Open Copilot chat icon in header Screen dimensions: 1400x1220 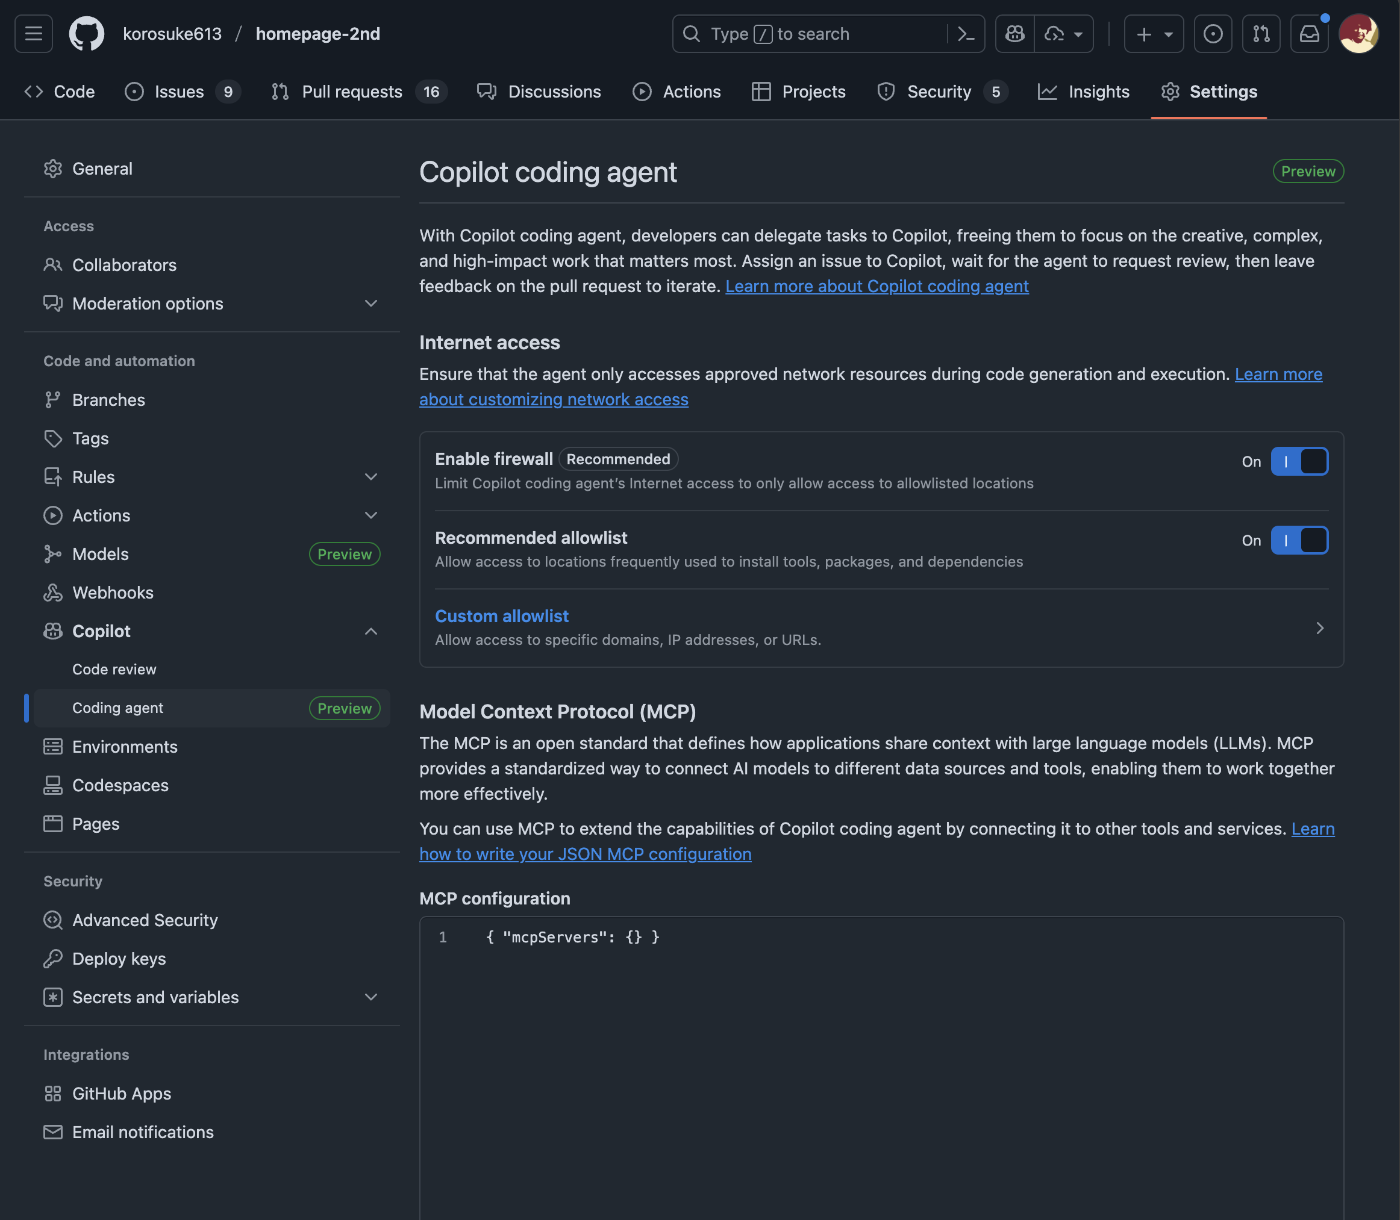point(1015,34)
